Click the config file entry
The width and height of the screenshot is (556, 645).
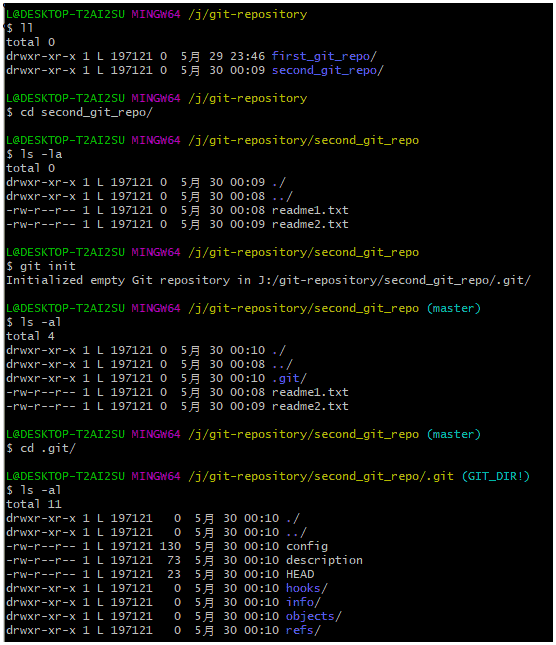pyautogui.click(x=307, y=546)
